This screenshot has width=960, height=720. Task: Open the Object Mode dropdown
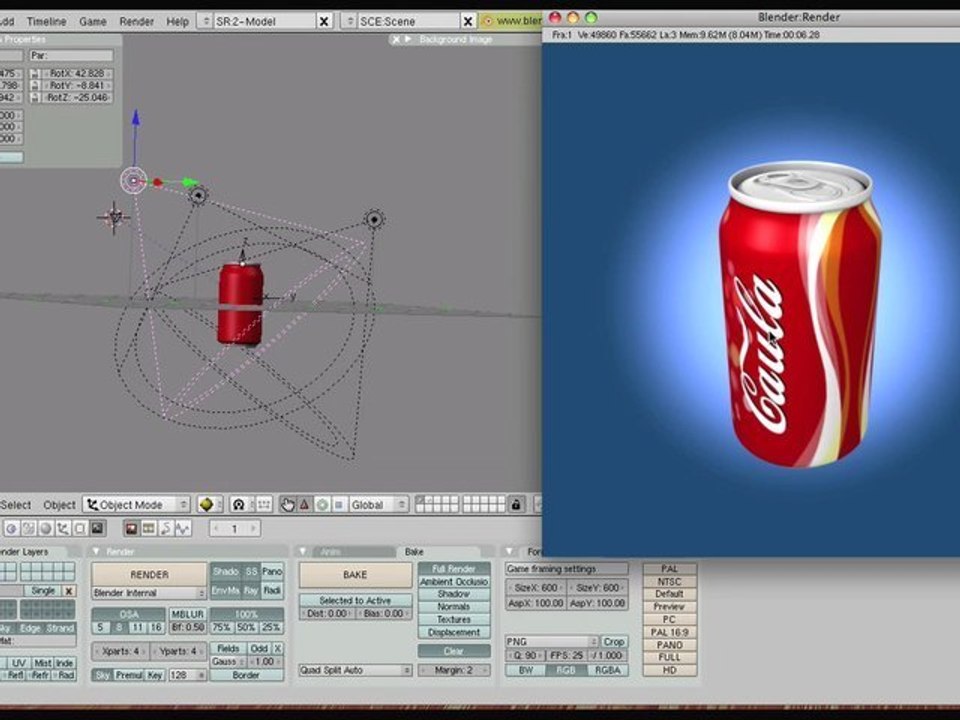point(137,504)
